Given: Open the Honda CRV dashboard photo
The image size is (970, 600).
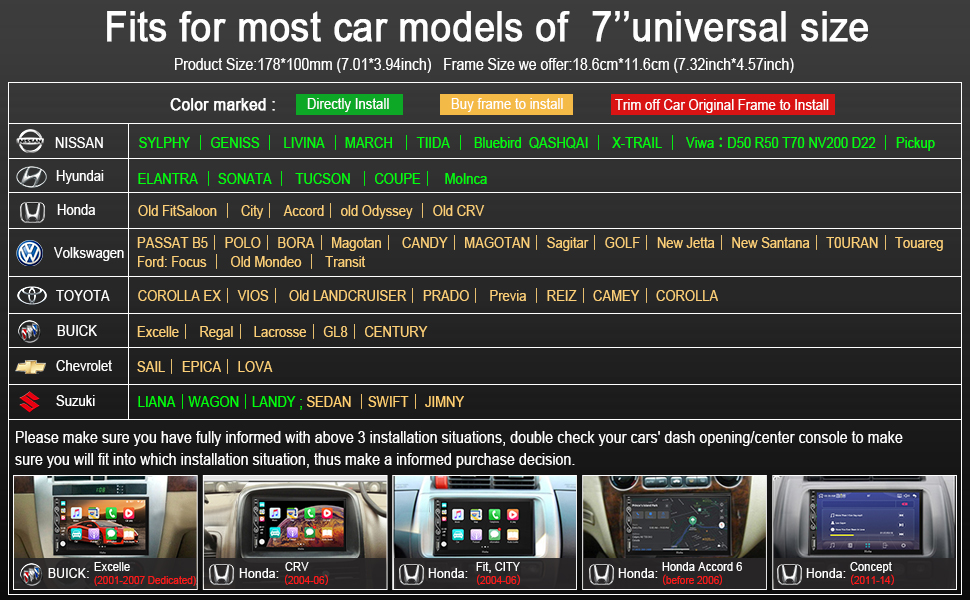Looking at the screenshot, I should point(295,516).
